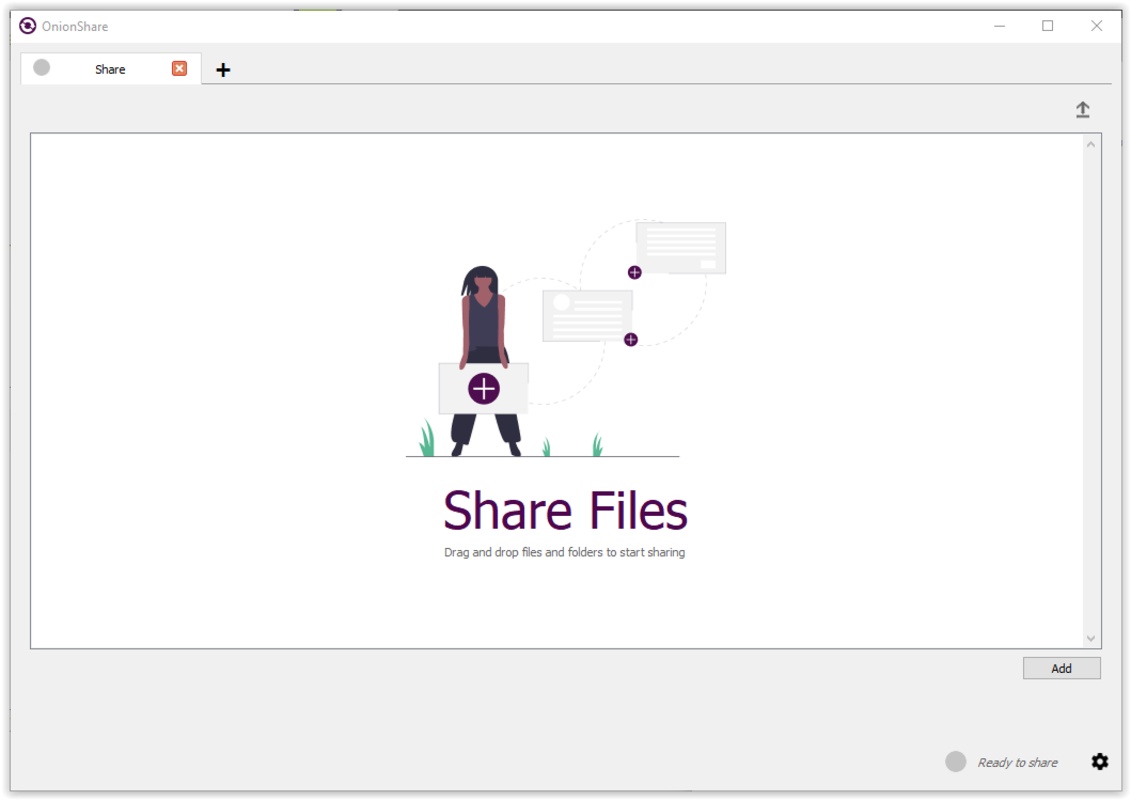
Task: Click the 'Share Files' heading
Action: coord(565,510)
